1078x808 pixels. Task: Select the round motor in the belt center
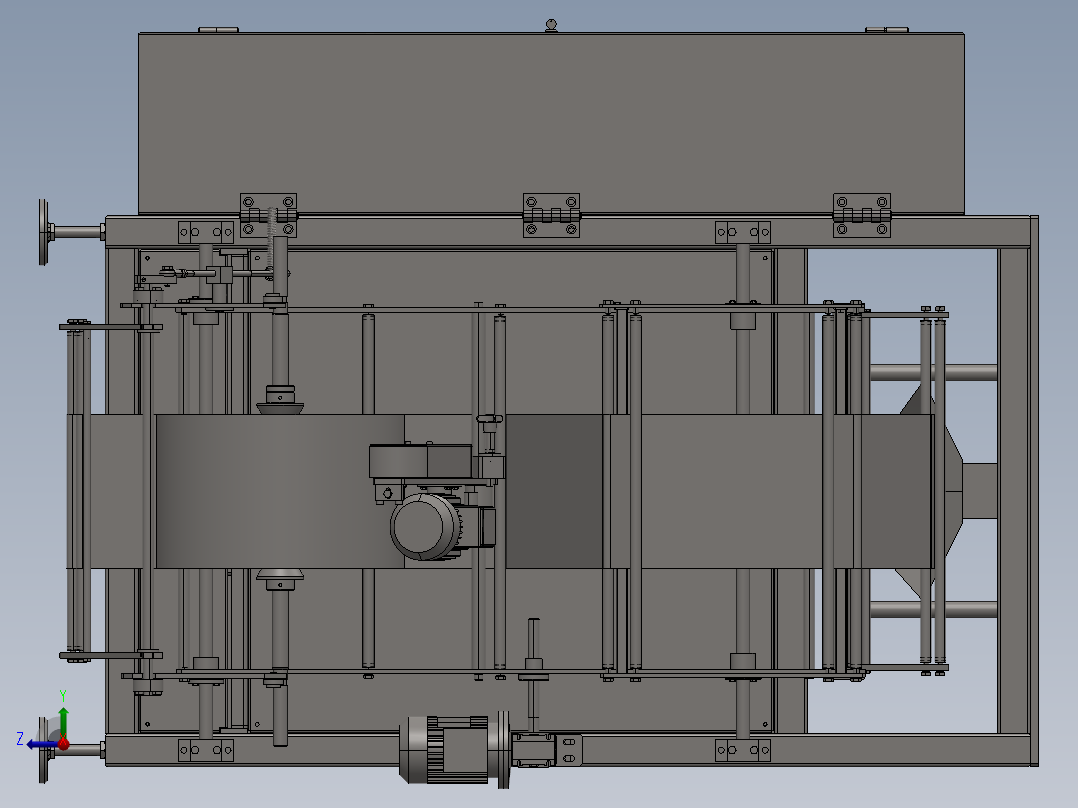pos(427,527)
